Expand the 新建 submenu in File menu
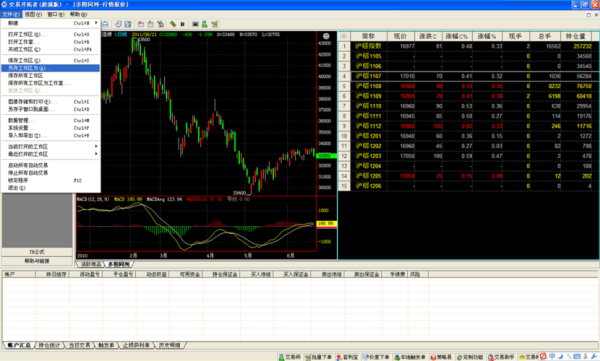This screenshot has height=361, width=600. [x=51, y=23]
